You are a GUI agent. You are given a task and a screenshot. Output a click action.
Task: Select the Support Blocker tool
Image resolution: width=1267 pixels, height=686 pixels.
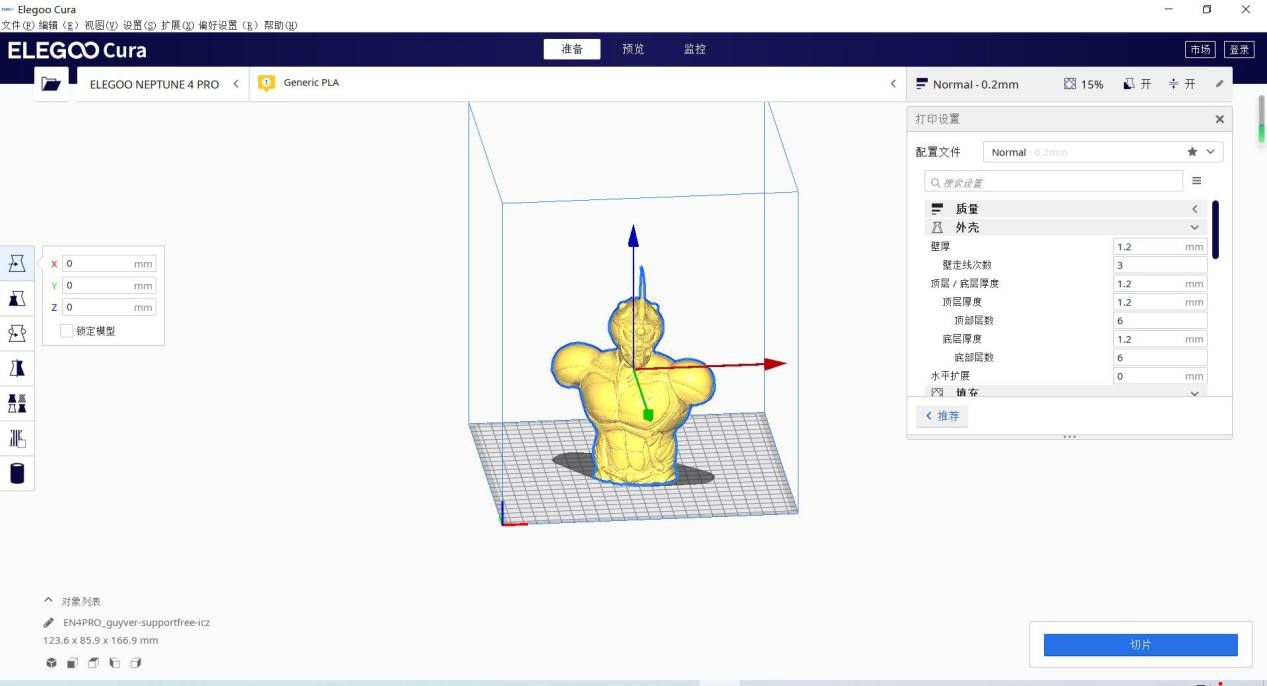17,438
